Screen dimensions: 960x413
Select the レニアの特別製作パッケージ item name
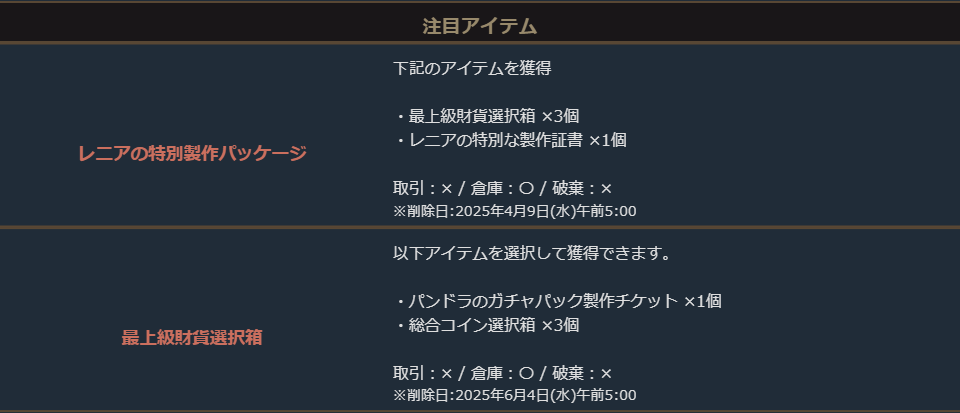192,153
